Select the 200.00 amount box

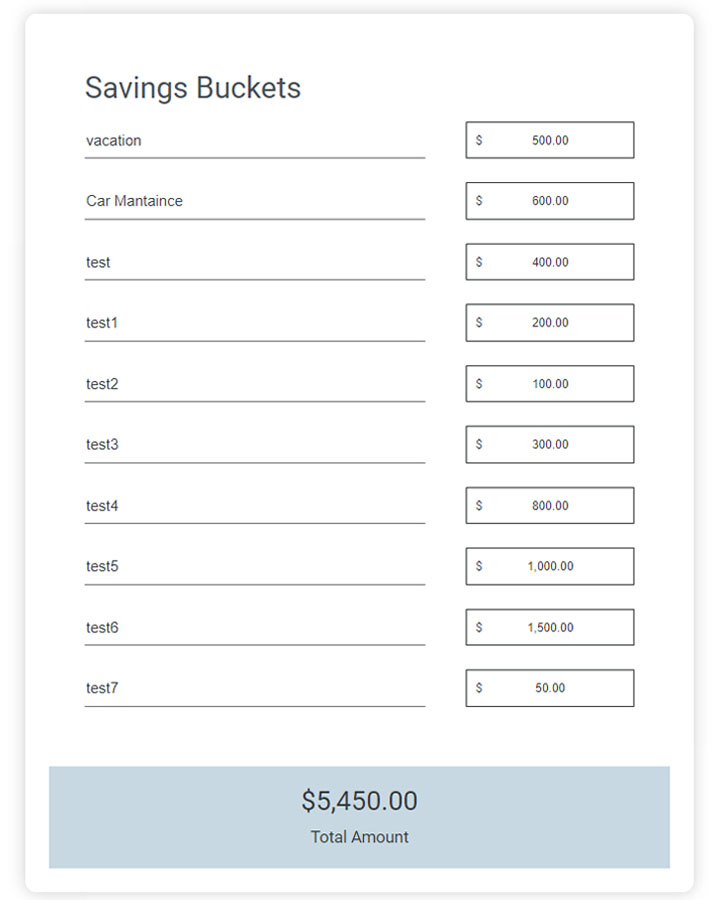pyautogui.click(x=550, y=323)
